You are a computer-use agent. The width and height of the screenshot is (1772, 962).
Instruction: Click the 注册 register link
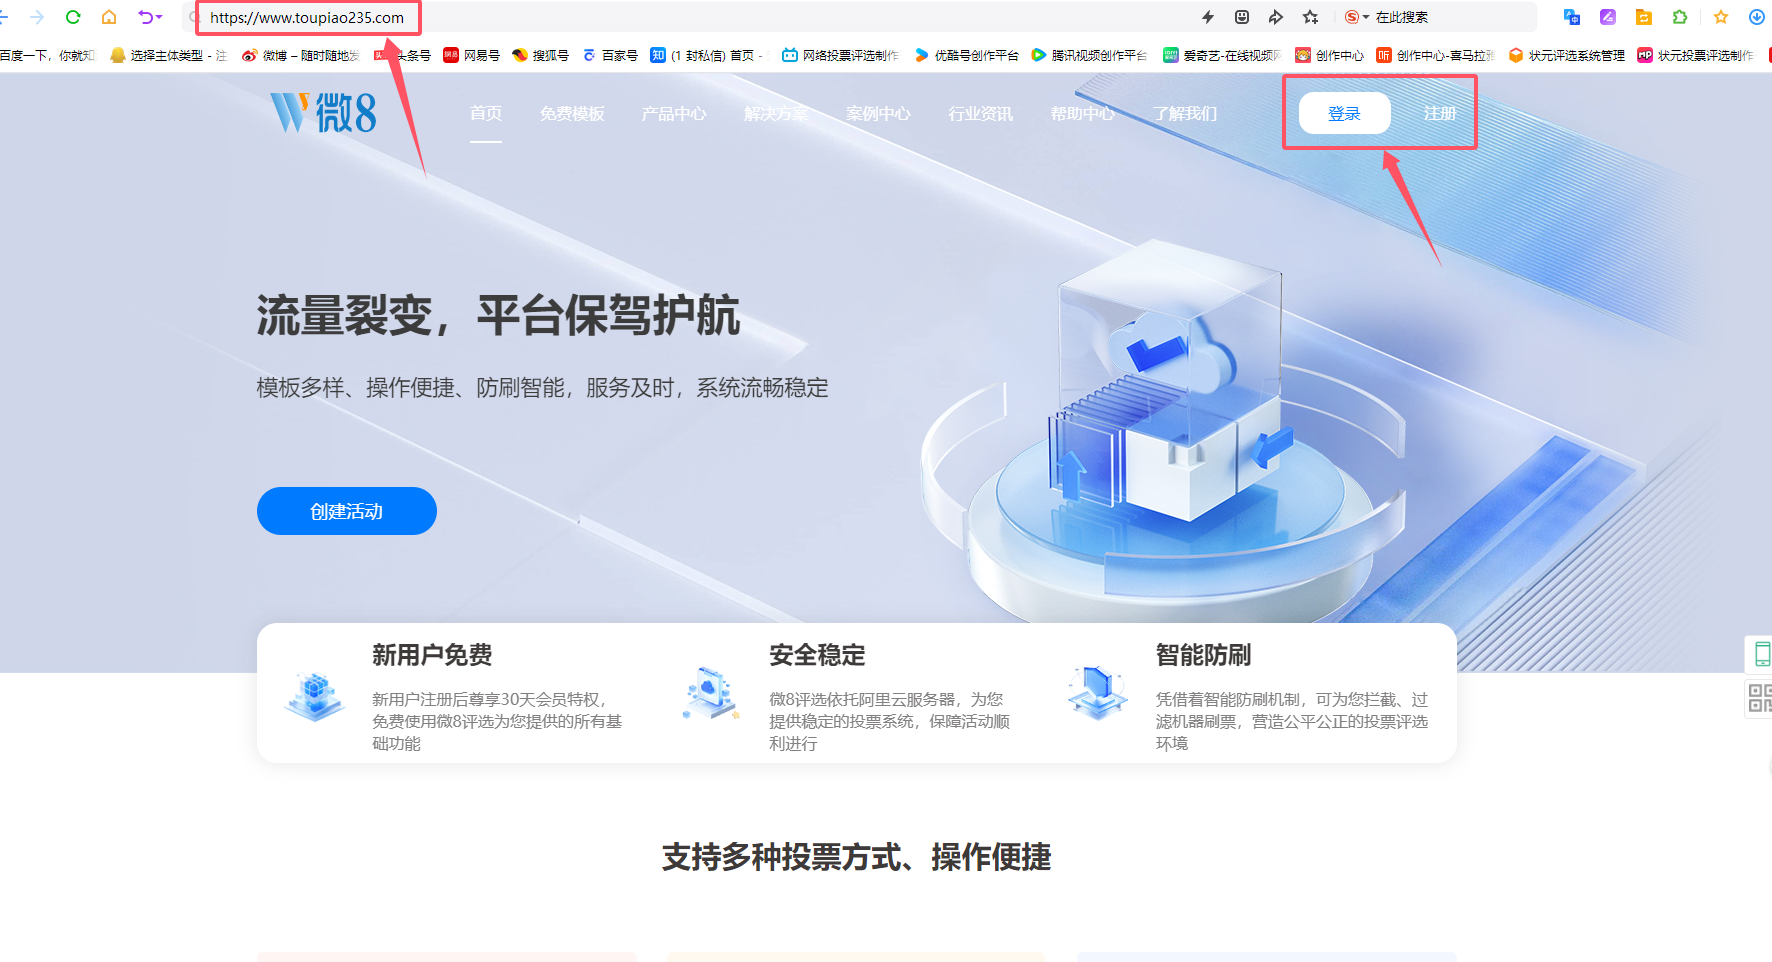(1439, 113)
